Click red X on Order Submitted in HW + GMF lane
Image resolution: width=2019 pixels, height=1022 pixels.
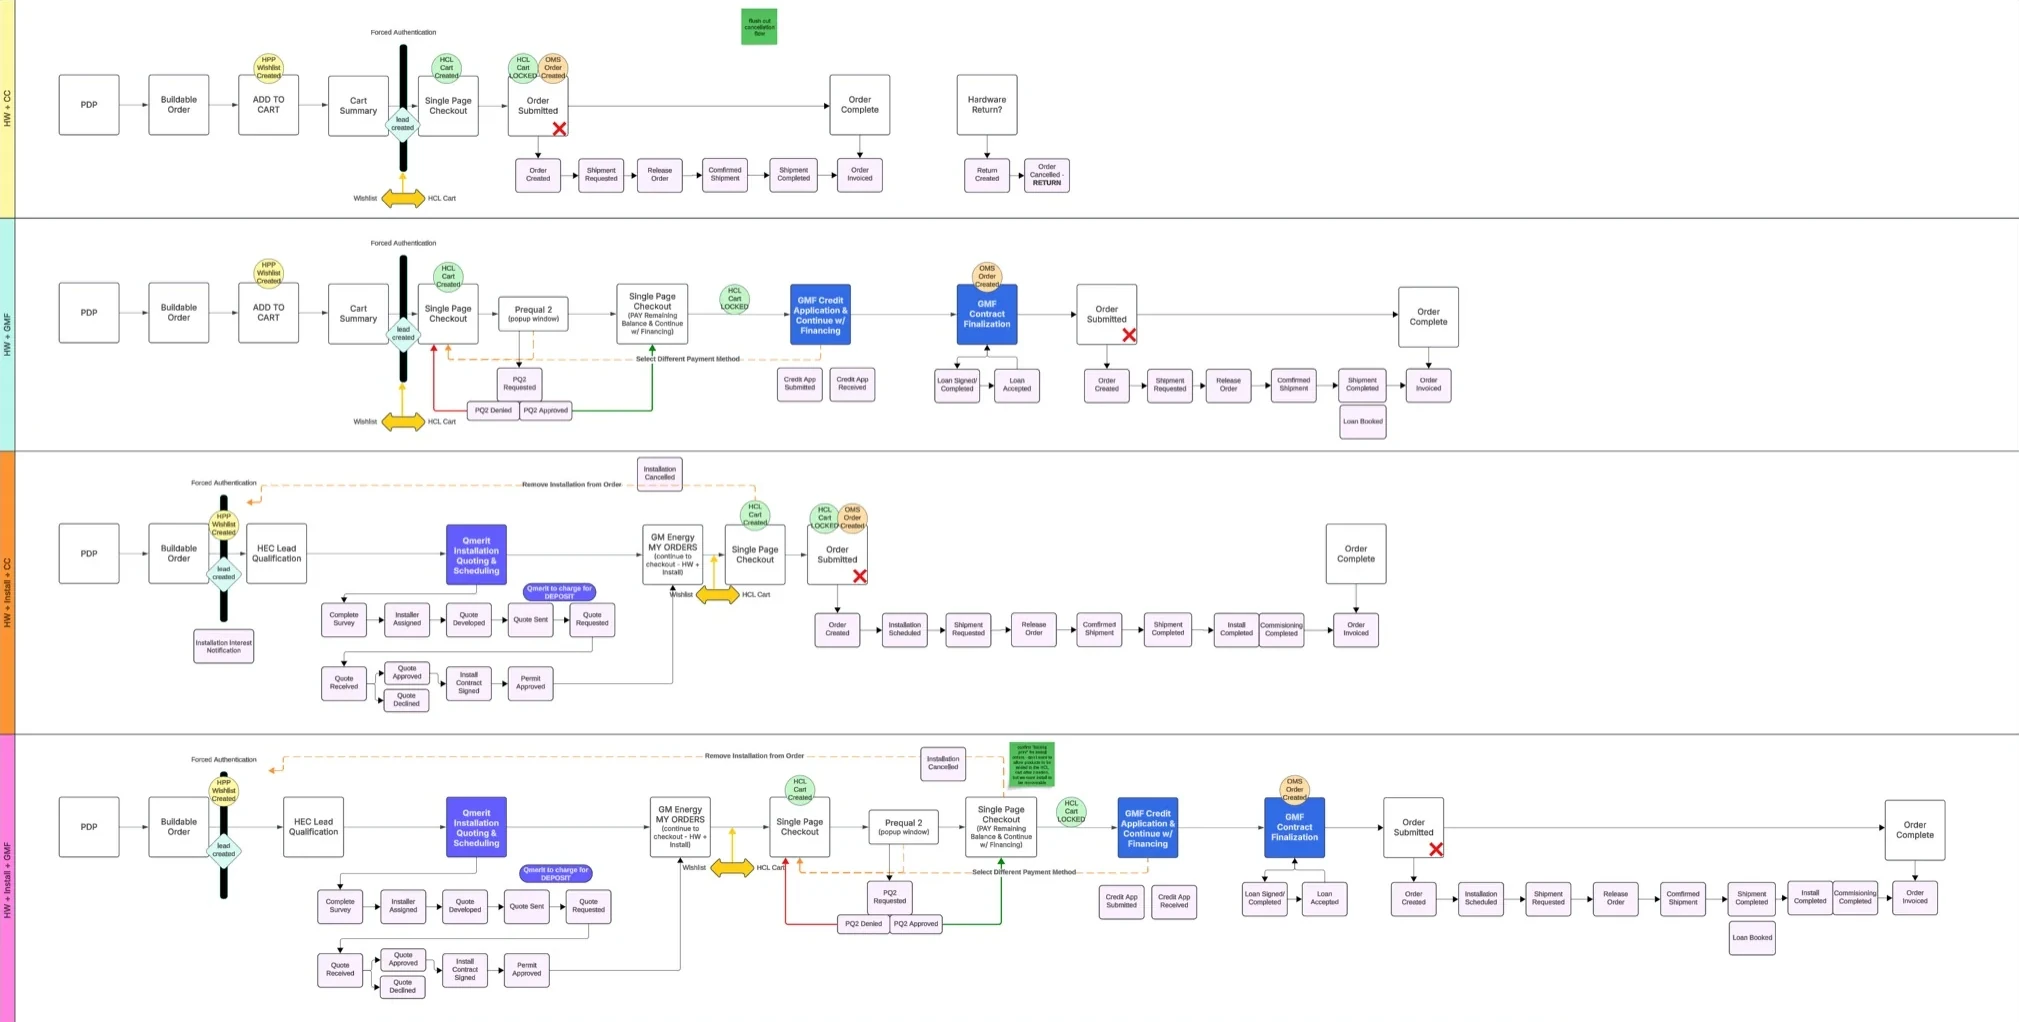point(1129,335)
